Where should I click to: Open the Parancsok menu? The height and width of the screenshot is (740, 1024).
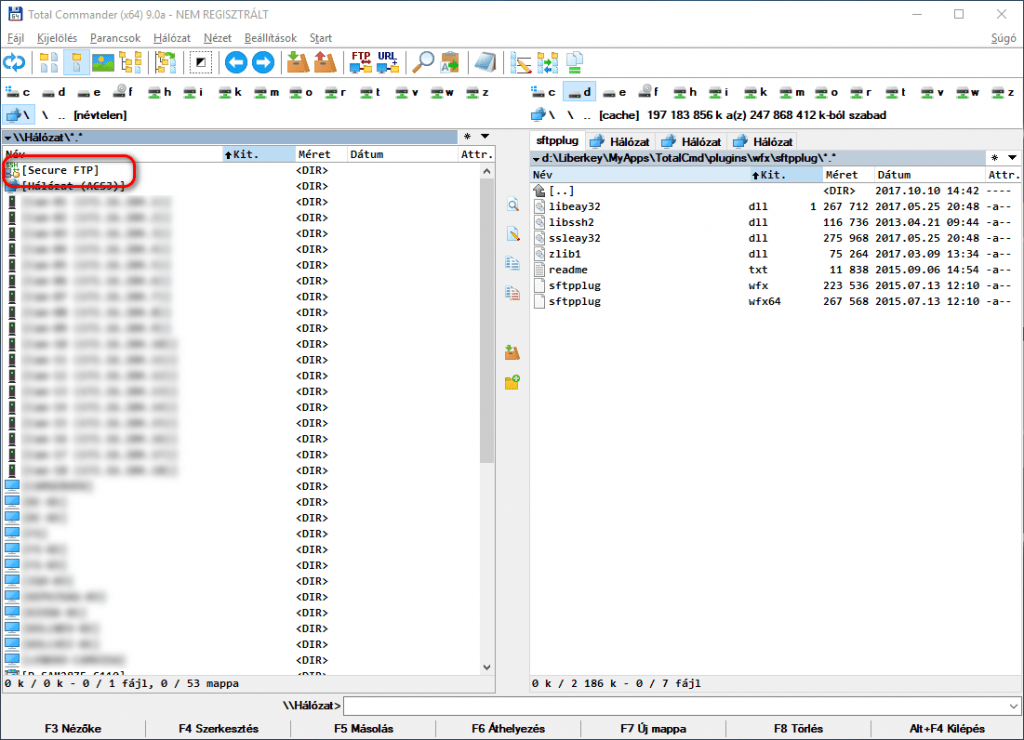[x=115, y=38]
